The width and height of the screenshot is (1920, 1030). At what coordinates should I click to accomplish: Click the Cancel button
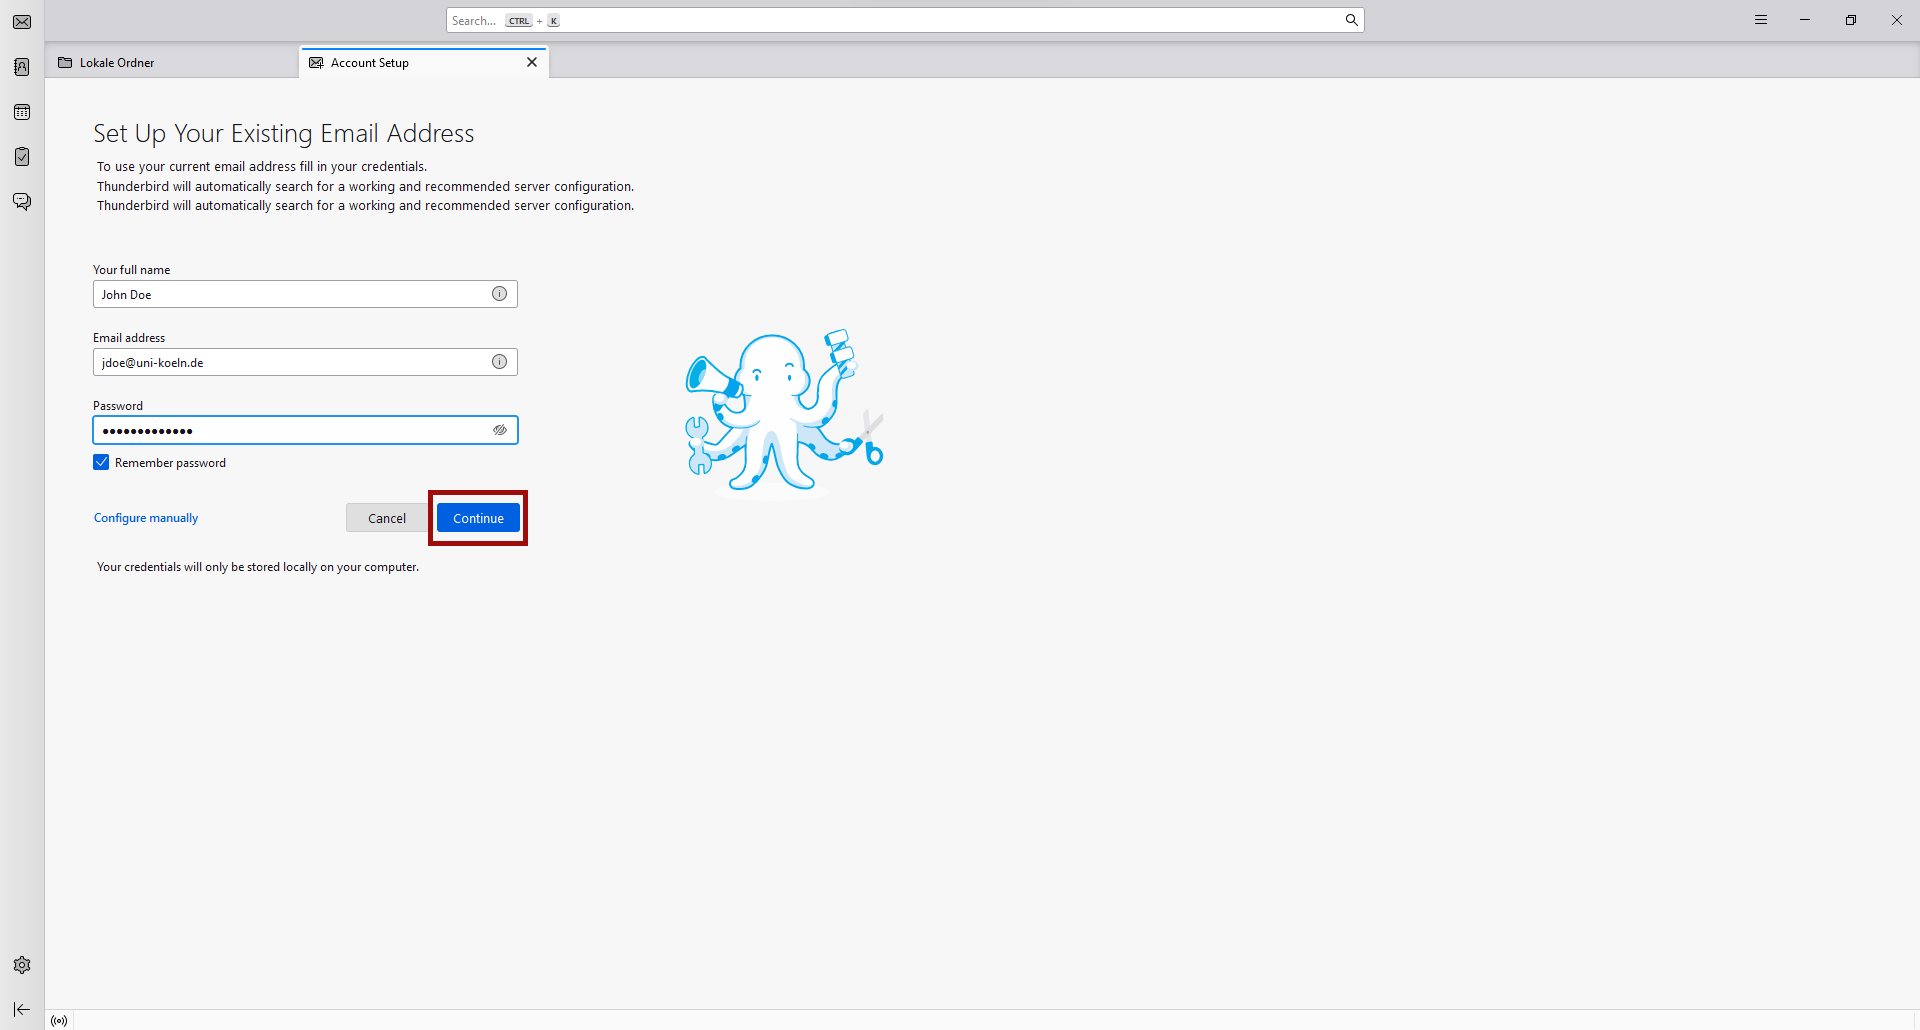387,518
